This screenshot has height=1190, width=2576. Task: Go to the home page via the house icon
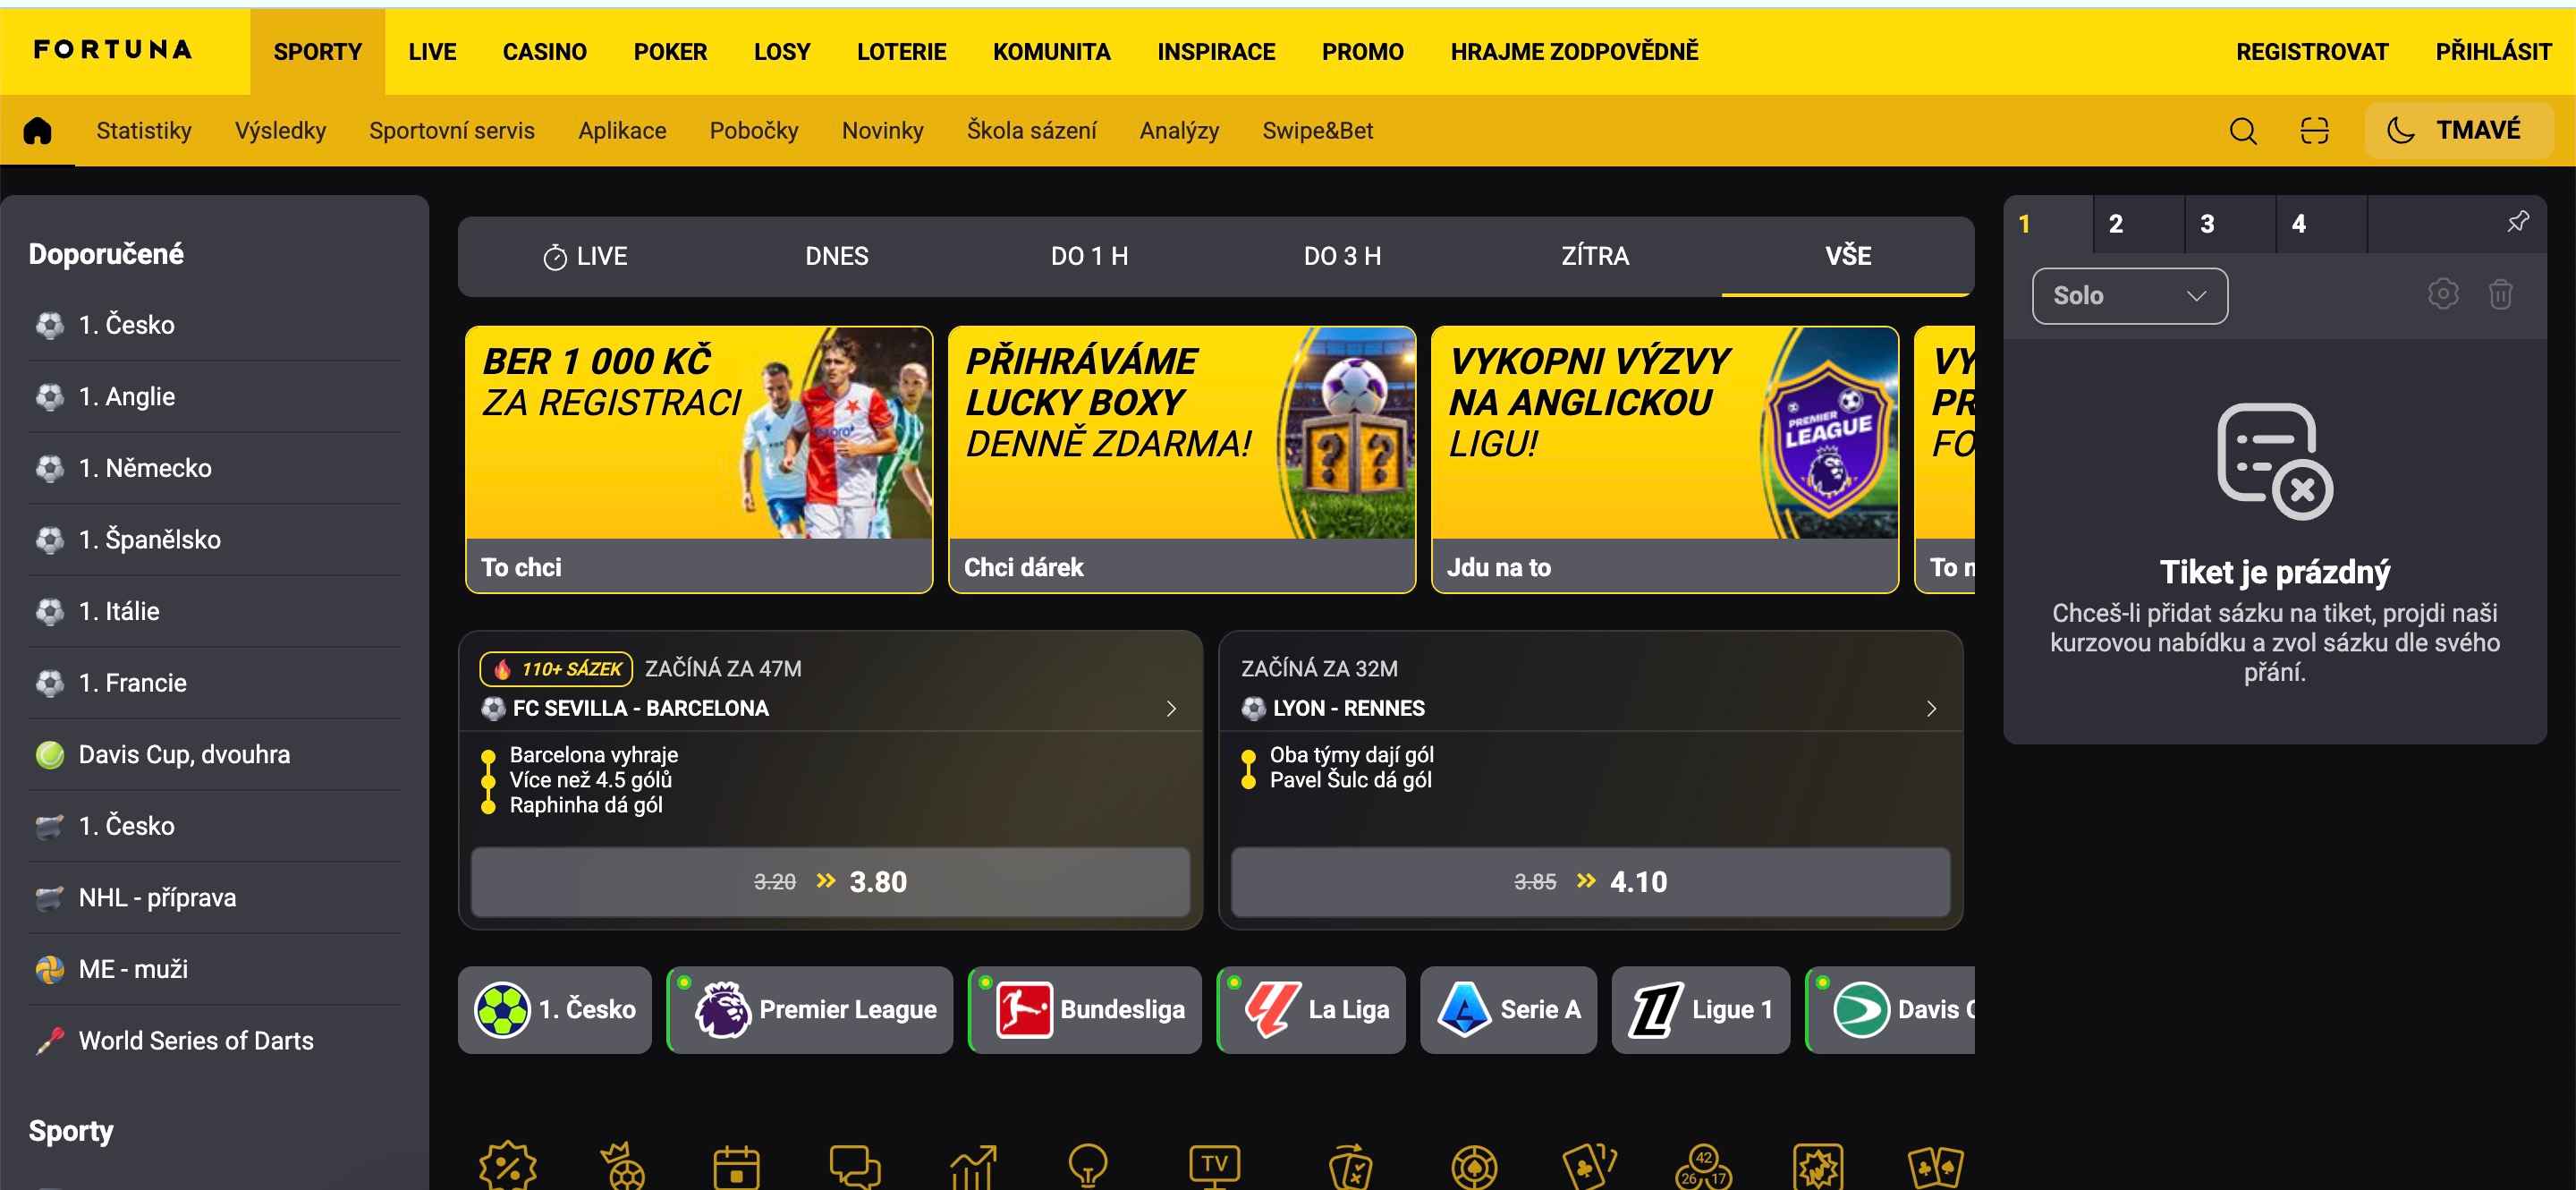click(x=37, y=130)
